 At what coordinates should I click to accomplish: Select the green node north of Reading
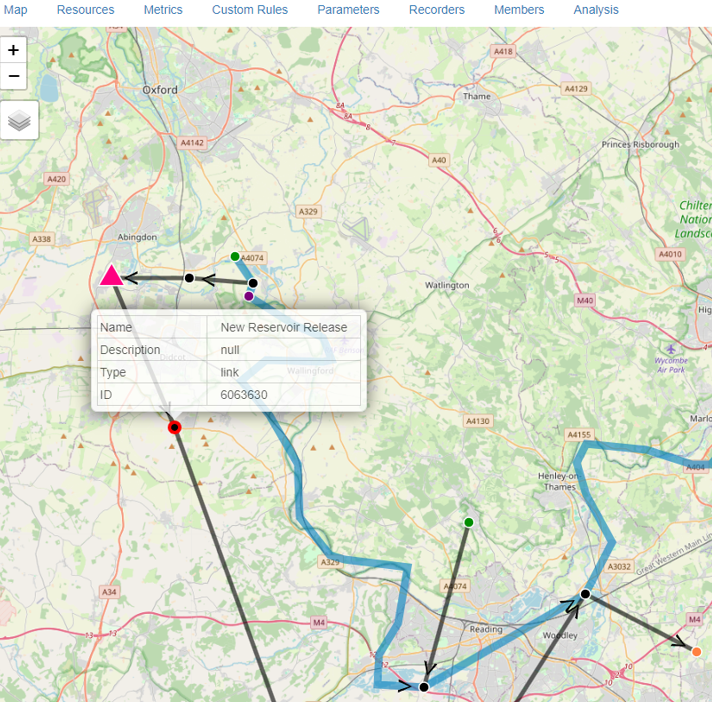(x=468, y=522)
